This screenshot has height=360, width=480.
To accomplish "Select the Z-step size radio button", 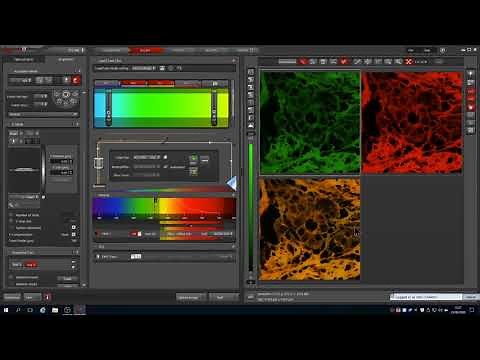I will click(x=11, y=221).
